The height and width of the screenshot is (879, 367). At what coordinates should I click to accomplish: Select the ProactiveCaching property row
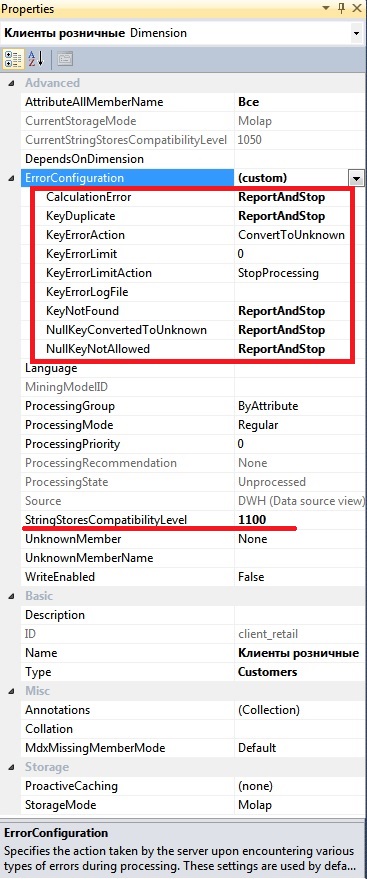tap(194, 786)
